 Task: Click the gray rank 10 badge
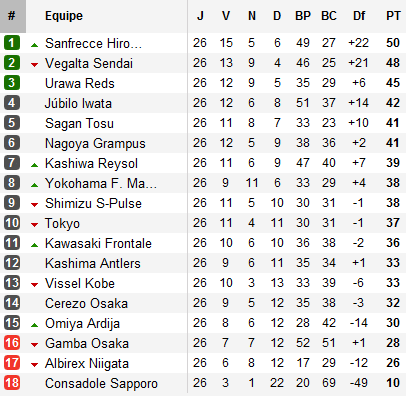point(12,223)
